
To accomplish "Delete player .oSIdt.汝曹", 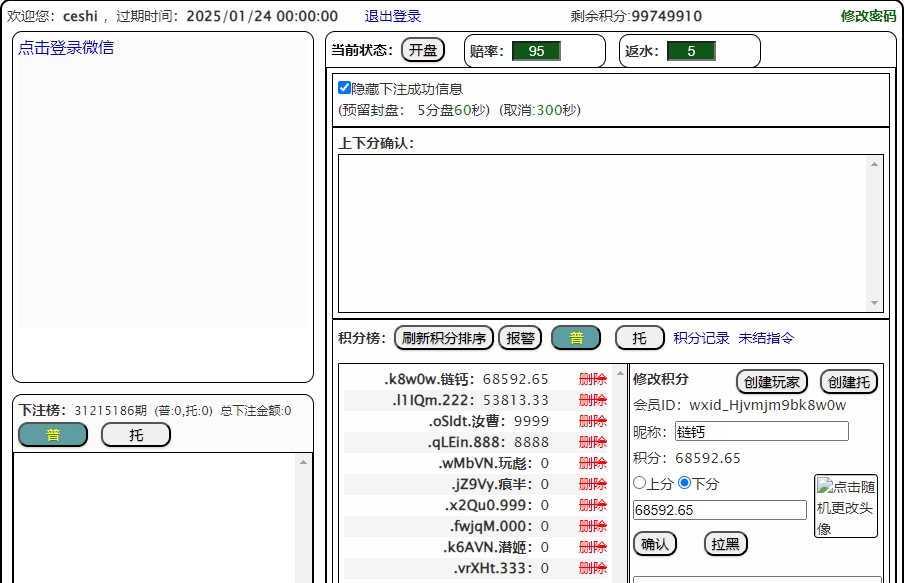I will (593, 421).
